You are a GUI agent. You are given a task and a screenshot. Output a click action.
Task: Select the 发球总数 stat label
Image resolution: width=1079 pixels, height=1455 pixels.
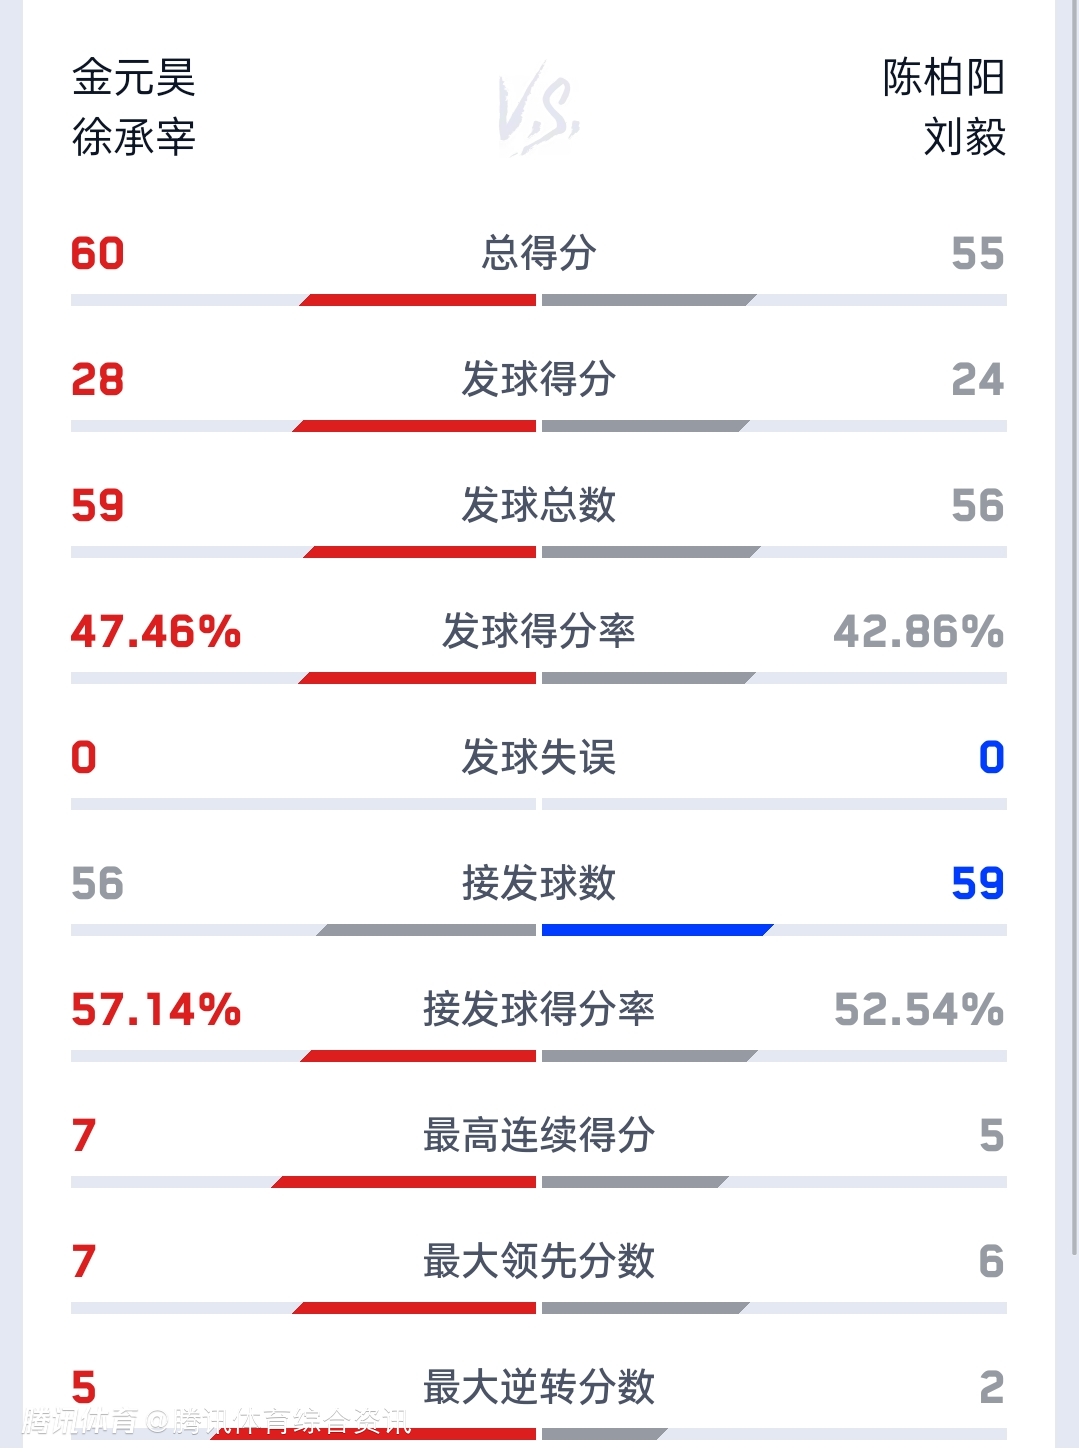coord(539,505)
